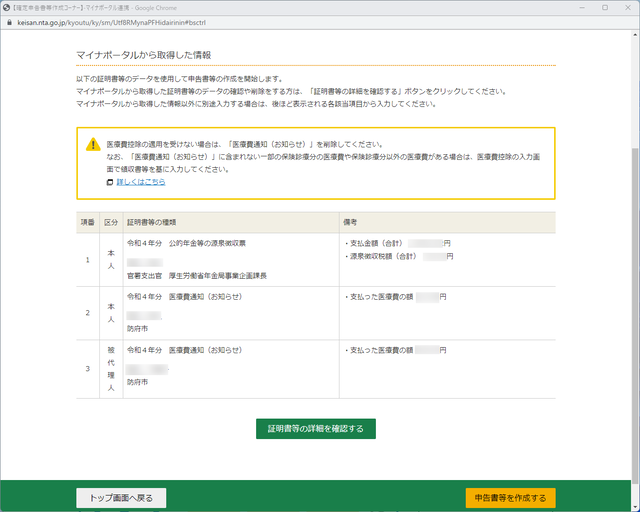Click the 項番 column header

[88, 222]
